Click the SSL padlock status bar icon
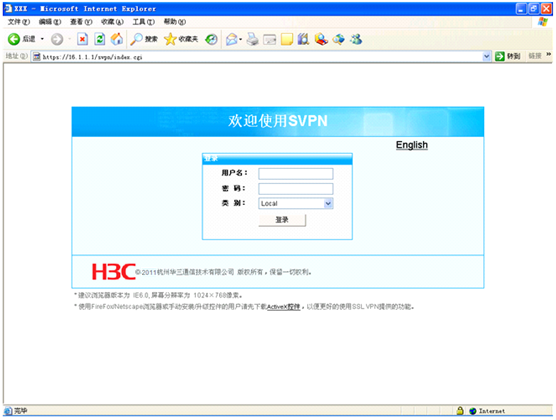The height and width of the screenshot is (420, 556). click(460, 411)
